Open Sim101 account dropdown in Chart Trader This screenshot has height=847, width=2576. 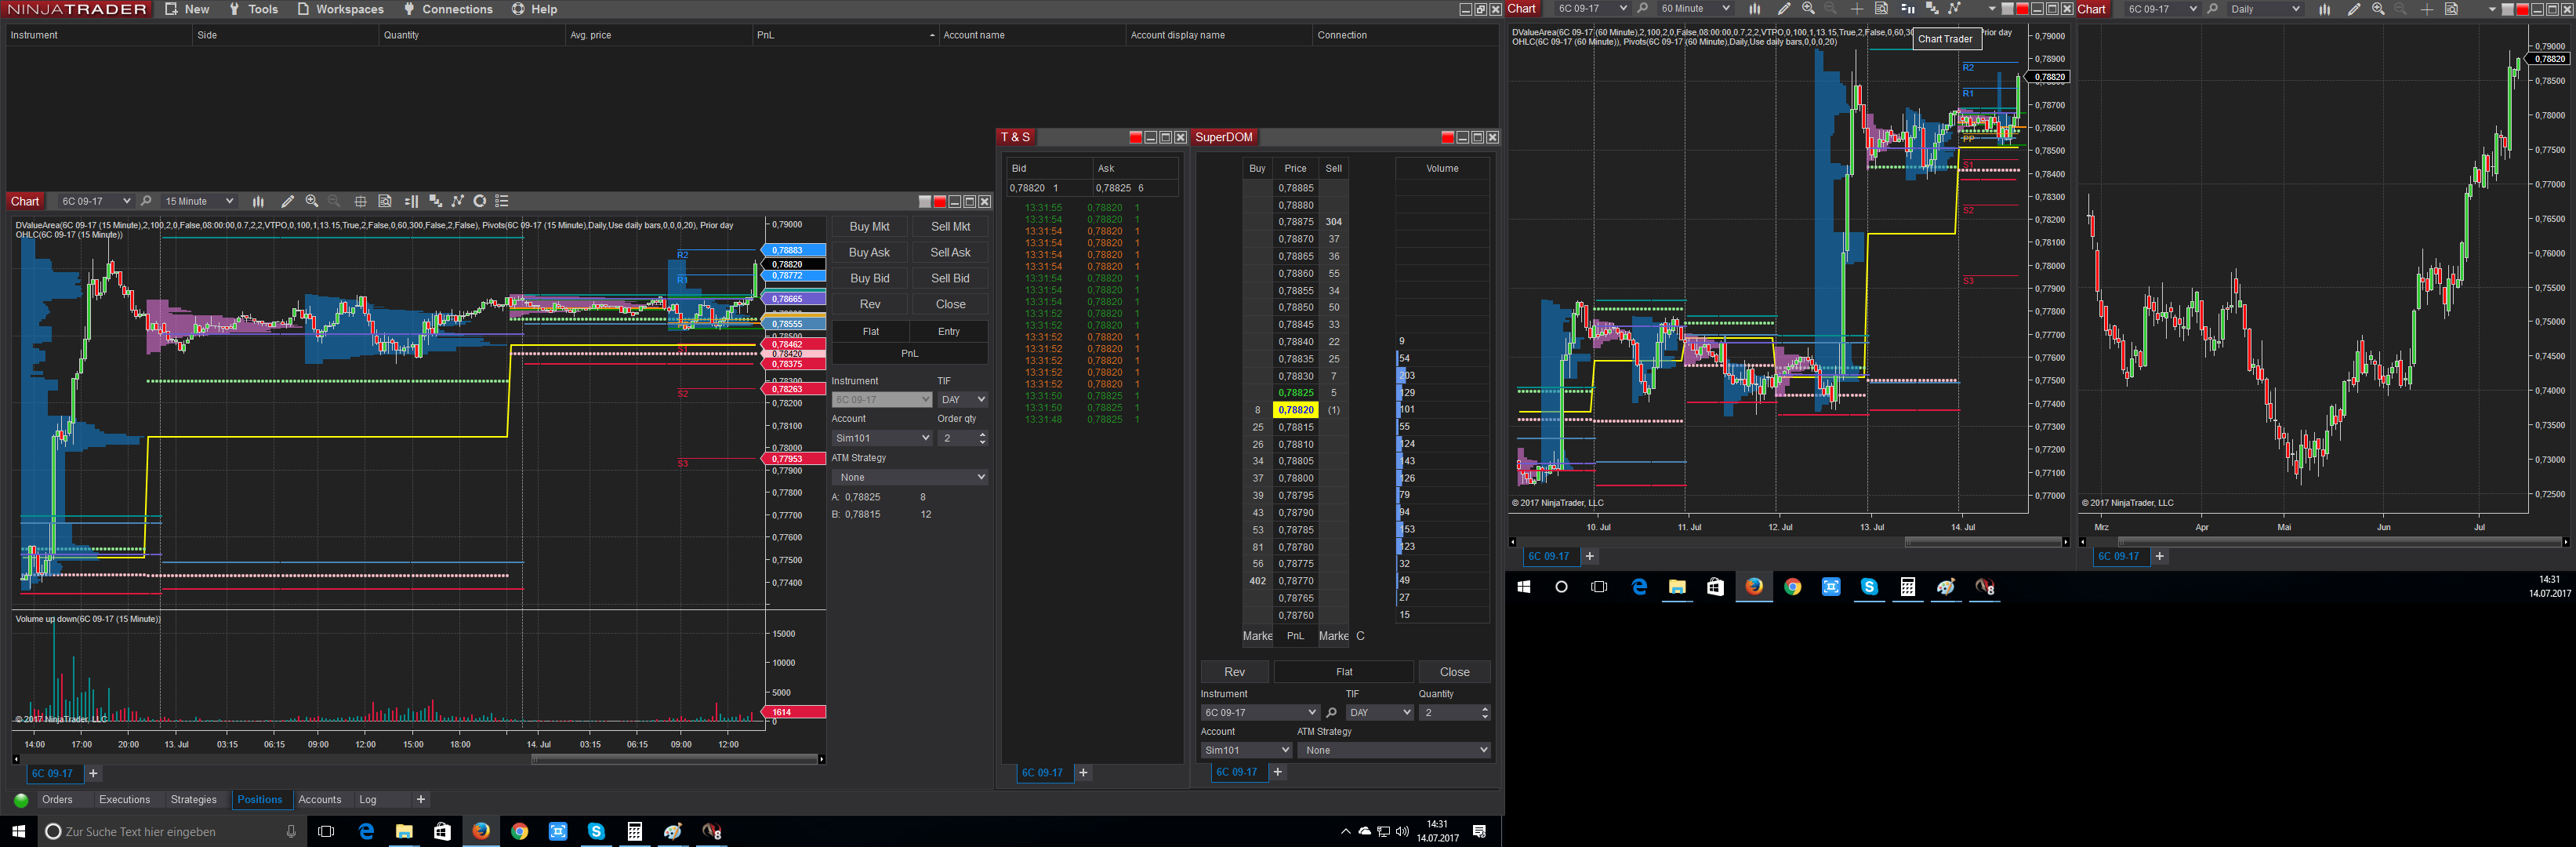pos(882,438)
